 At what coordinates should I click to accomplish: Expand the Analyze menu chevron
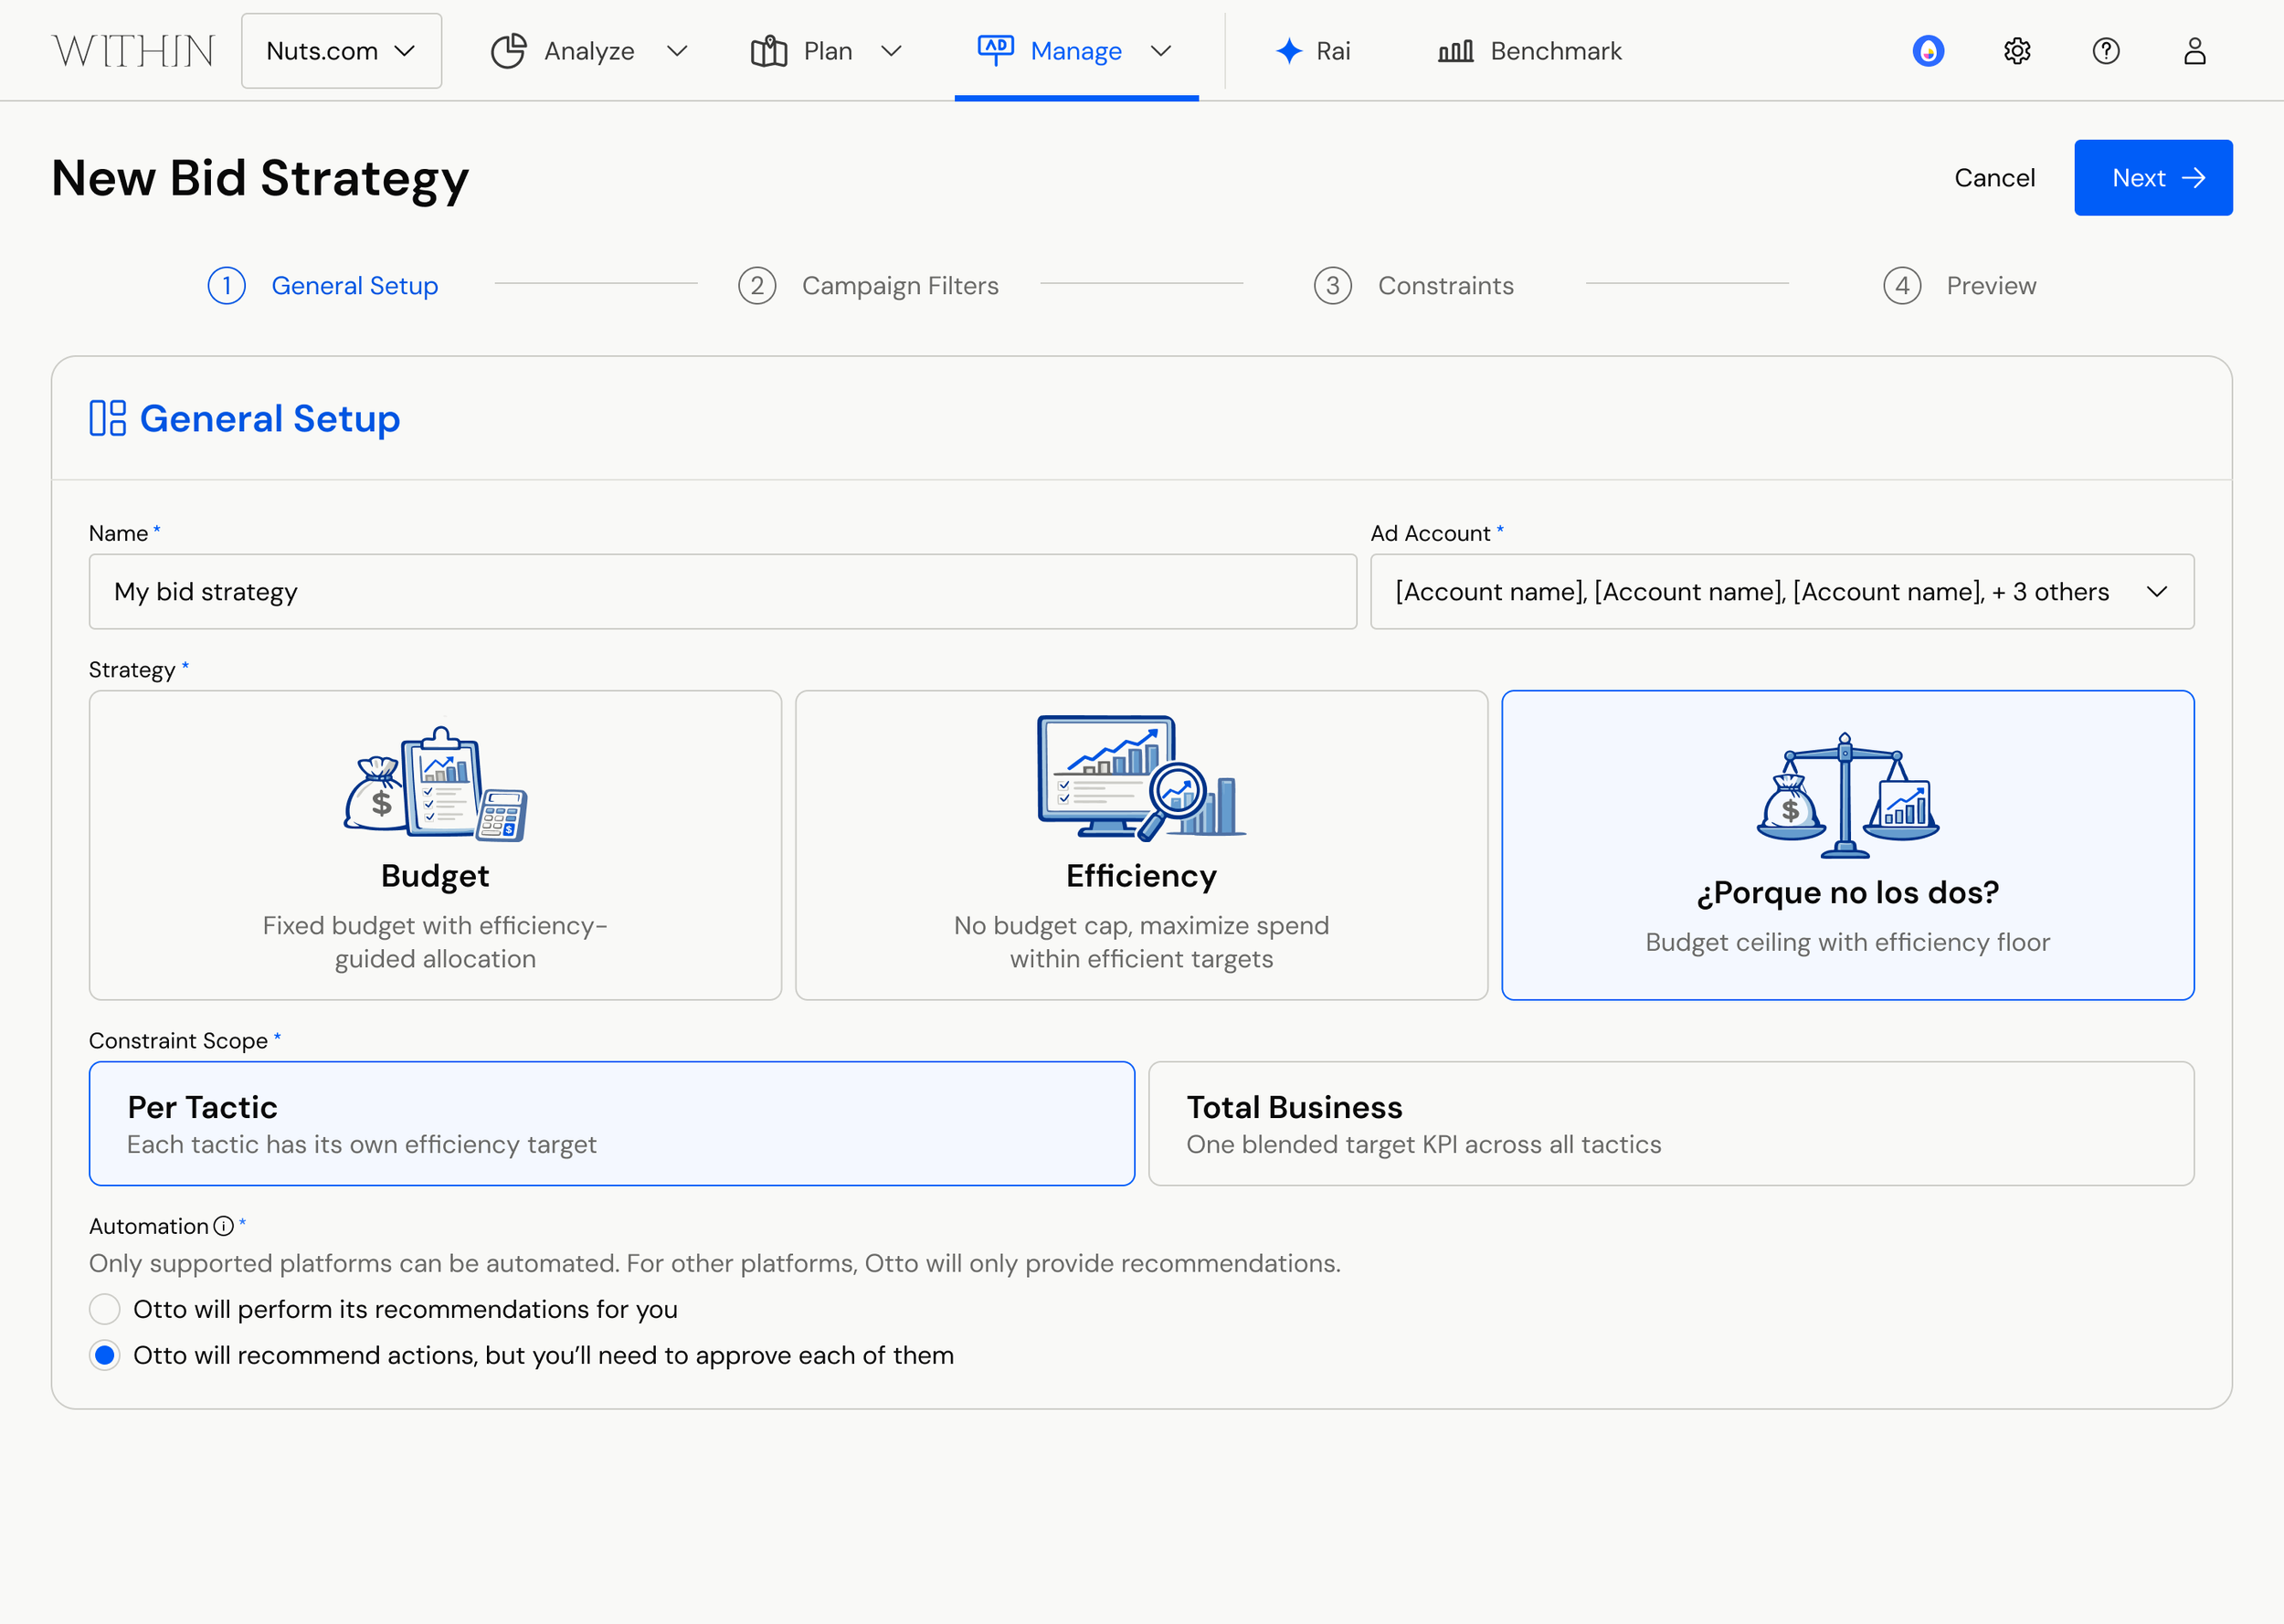(x=677, y=51)
